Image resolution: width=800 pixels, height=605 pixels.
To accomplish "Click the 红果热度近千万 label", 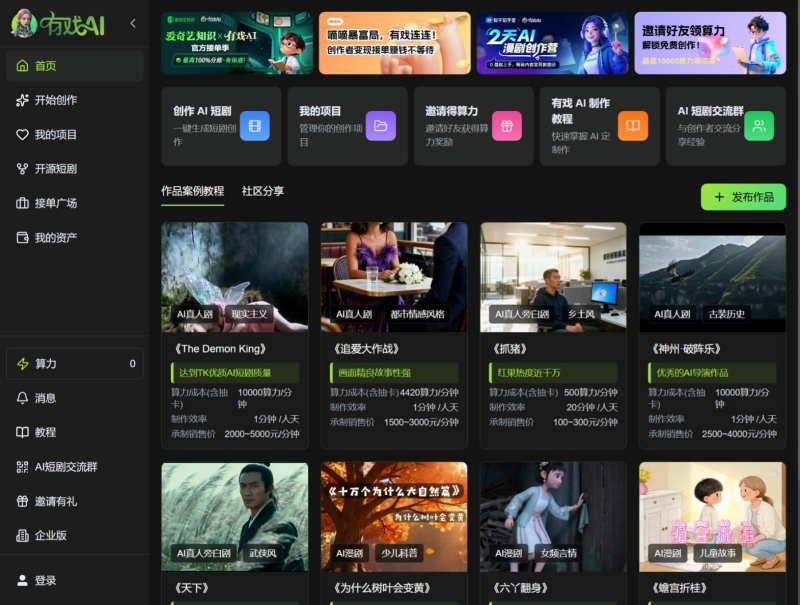I will coord(554,373).
